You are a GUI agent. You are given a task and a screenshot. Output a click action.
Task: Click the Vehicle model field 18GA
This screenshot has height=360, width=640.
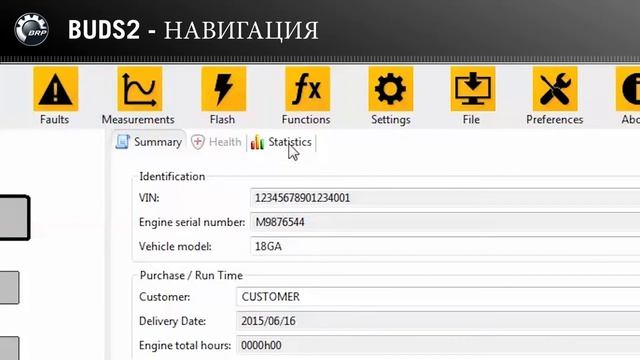(445, 247)
